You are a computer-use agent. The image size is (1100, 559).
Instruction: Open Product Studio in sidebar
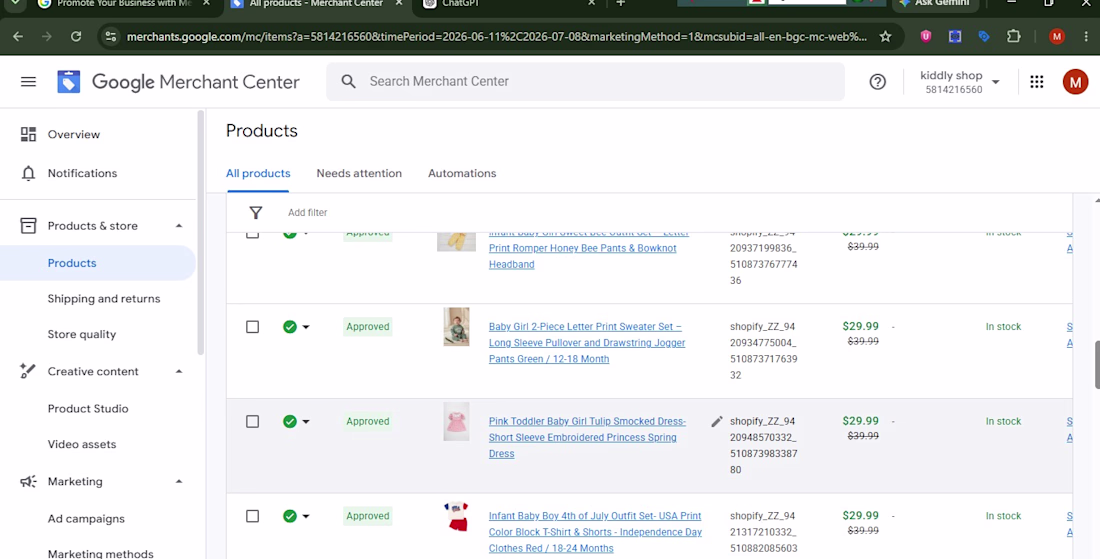pyautogui.click(x=88, y=409)
